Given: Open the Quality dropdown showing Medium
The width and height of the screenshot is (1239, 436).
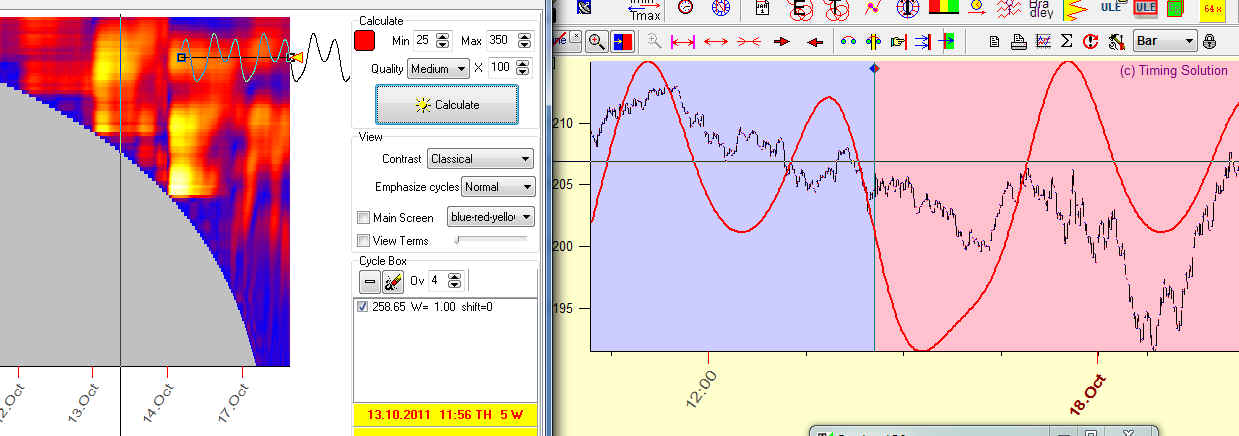Looking at the screenshot, I should click(x=438, y=68).
